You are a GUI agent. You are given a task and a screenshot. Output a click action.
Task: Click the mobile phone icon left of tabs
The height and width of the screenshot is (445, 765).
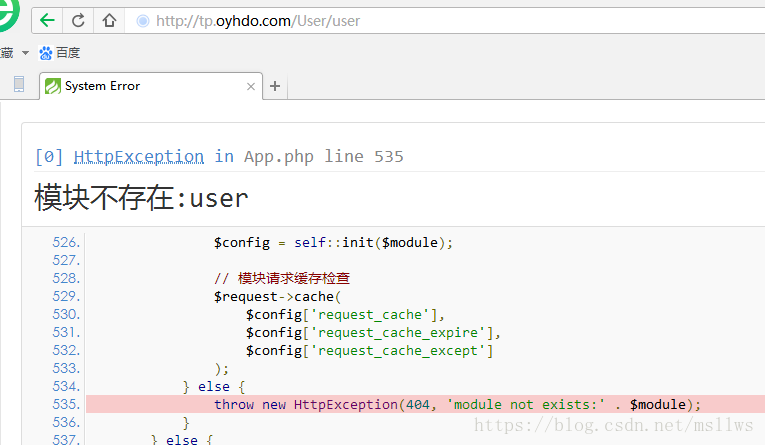(19, 85)
